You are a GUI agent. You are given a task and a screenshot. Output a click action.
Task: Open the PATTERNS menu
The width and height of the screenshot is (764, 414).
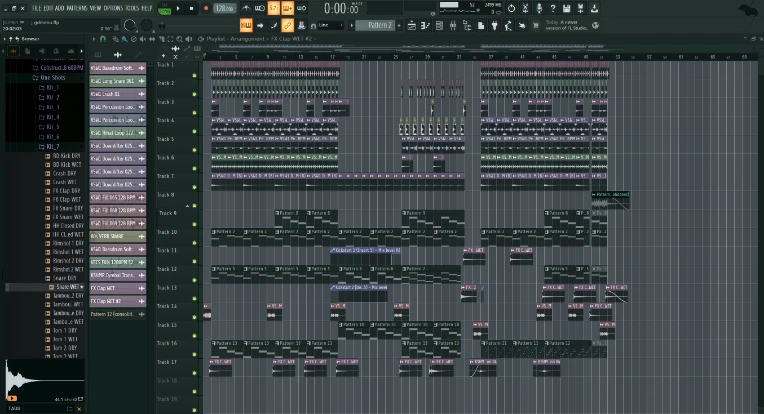79,7
